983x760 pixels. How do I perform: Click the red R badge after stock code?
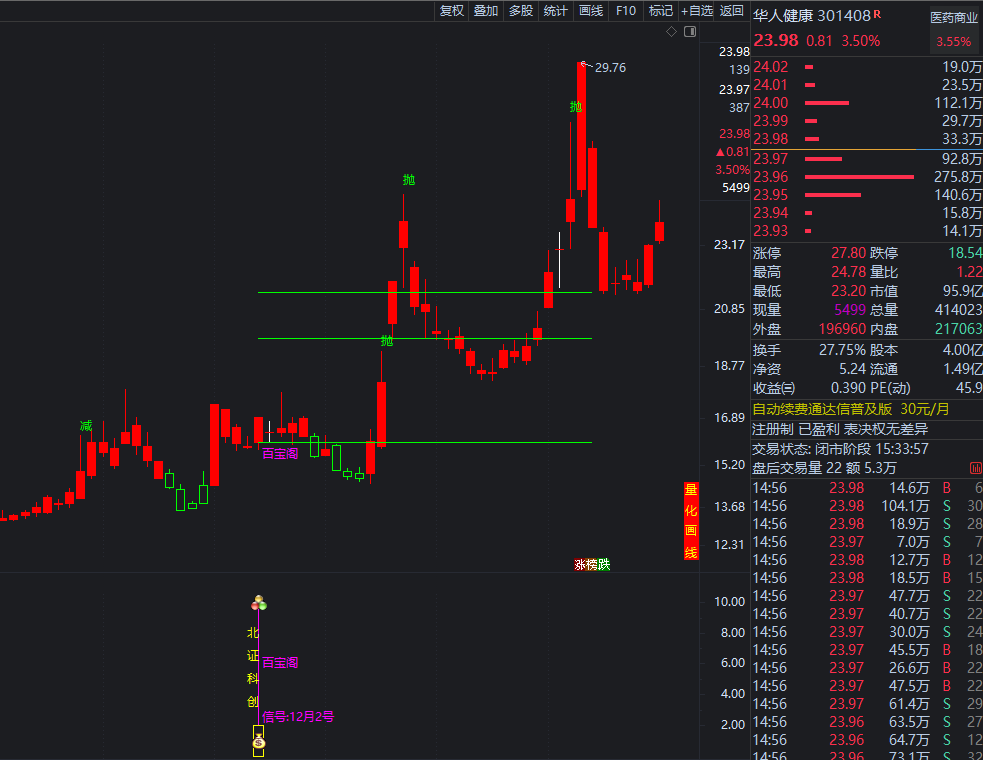click(x=877, y=15)
